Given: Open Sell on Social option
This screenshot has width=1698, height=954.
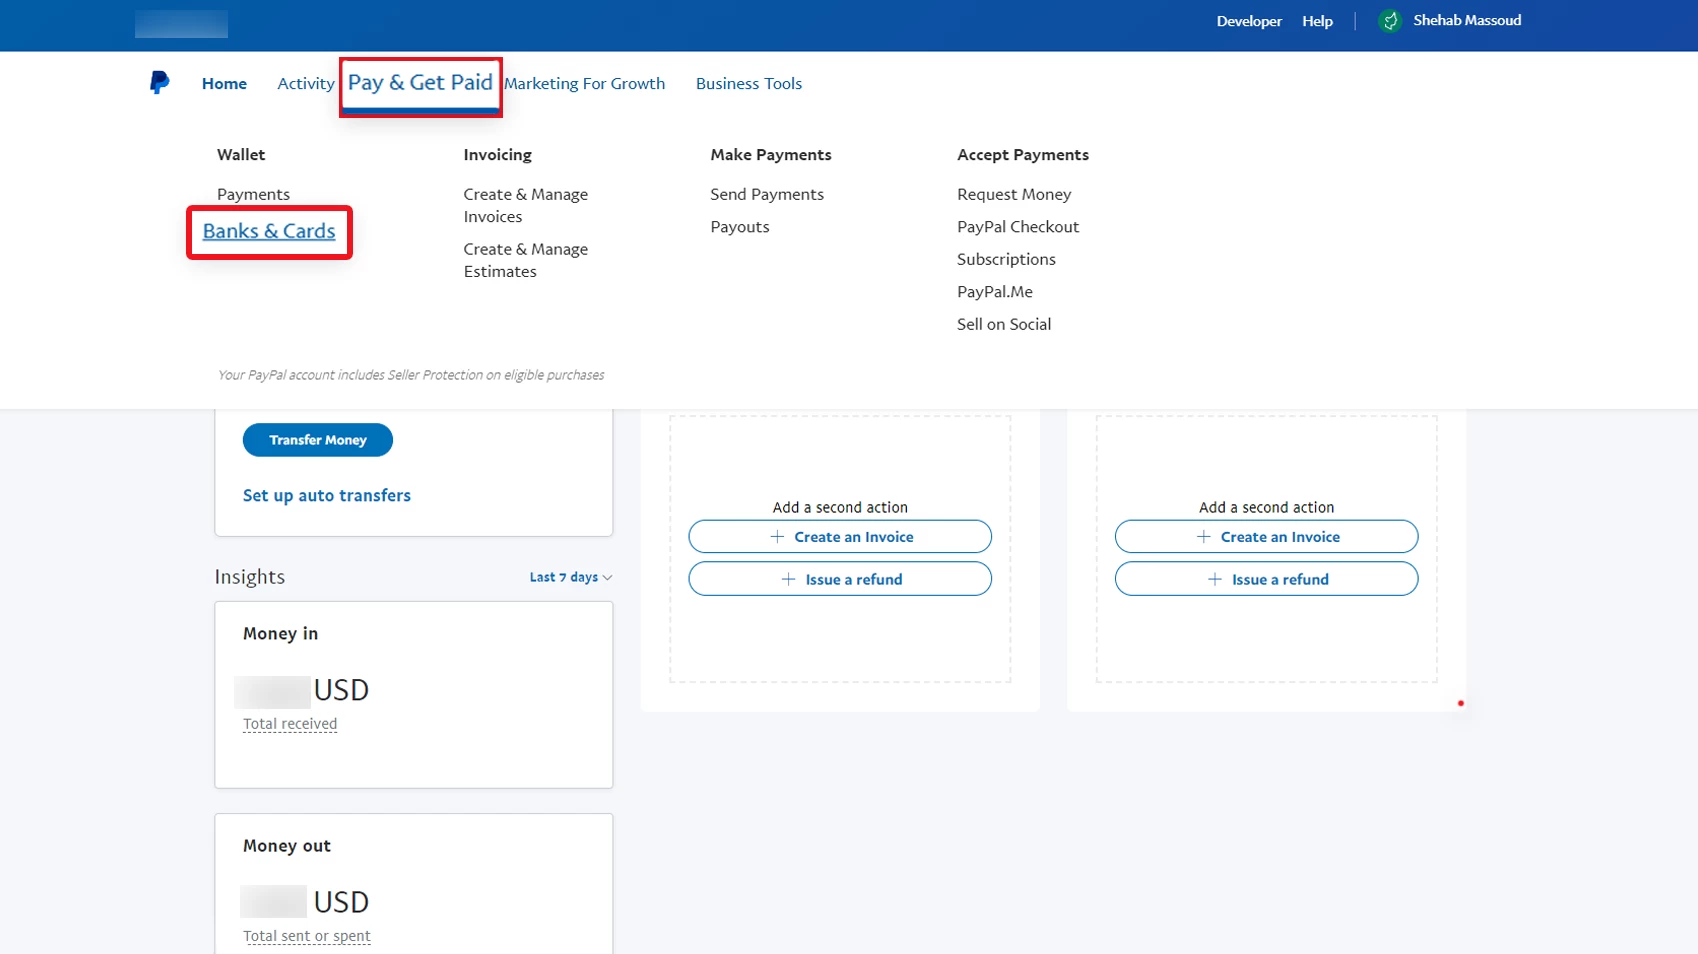Looking at the screenshot, I should tap(1004, 324).
